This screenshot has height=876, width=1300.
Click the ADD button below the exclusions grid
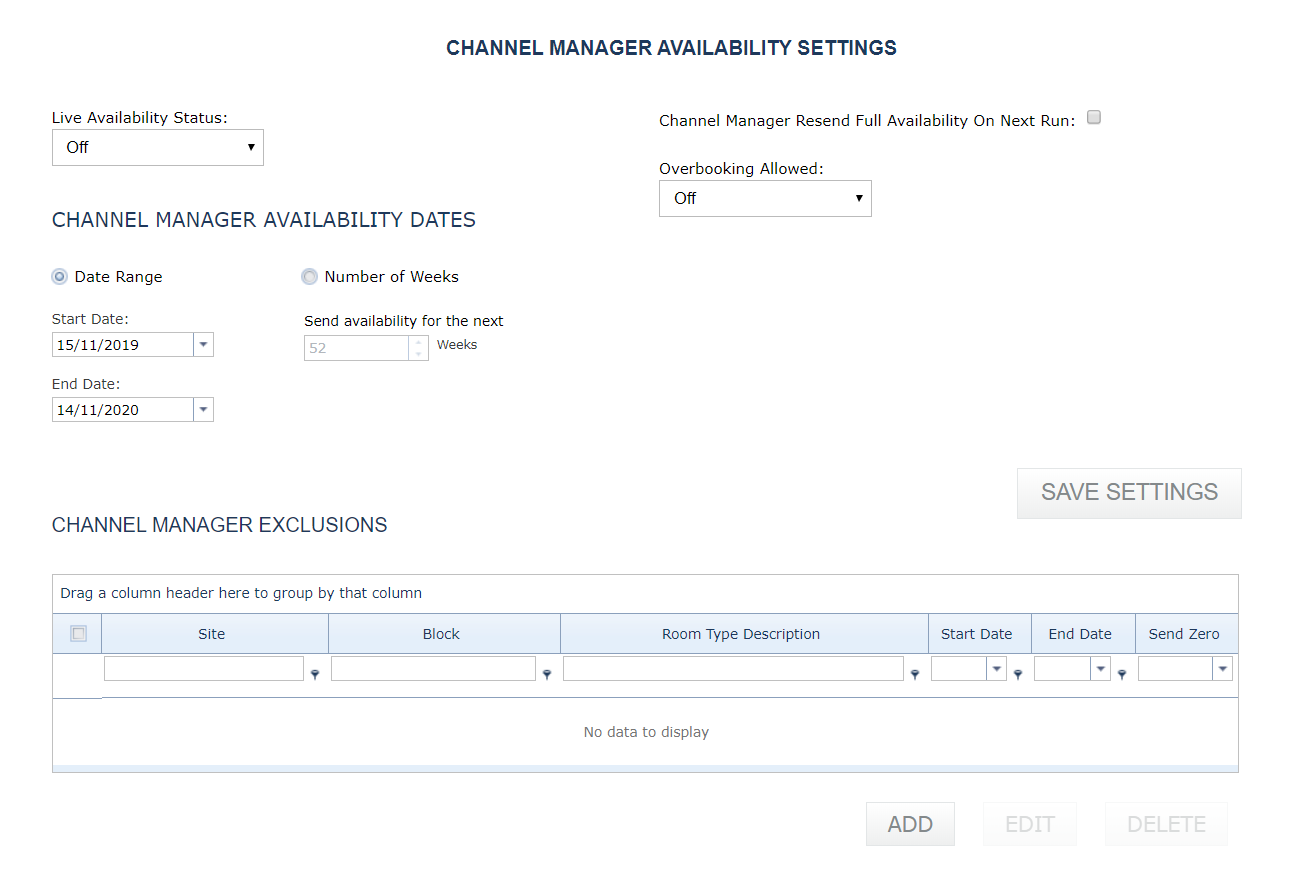(x=909, y=823)
